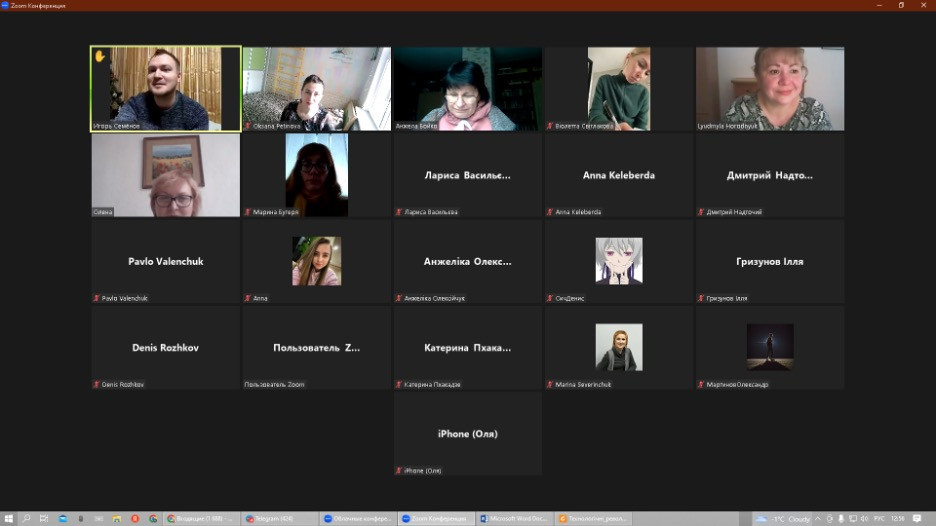Select Lyudmyla Horodnyuk's video tile
Viewport: 936px width, 526px height.
(x=770, y=88)
